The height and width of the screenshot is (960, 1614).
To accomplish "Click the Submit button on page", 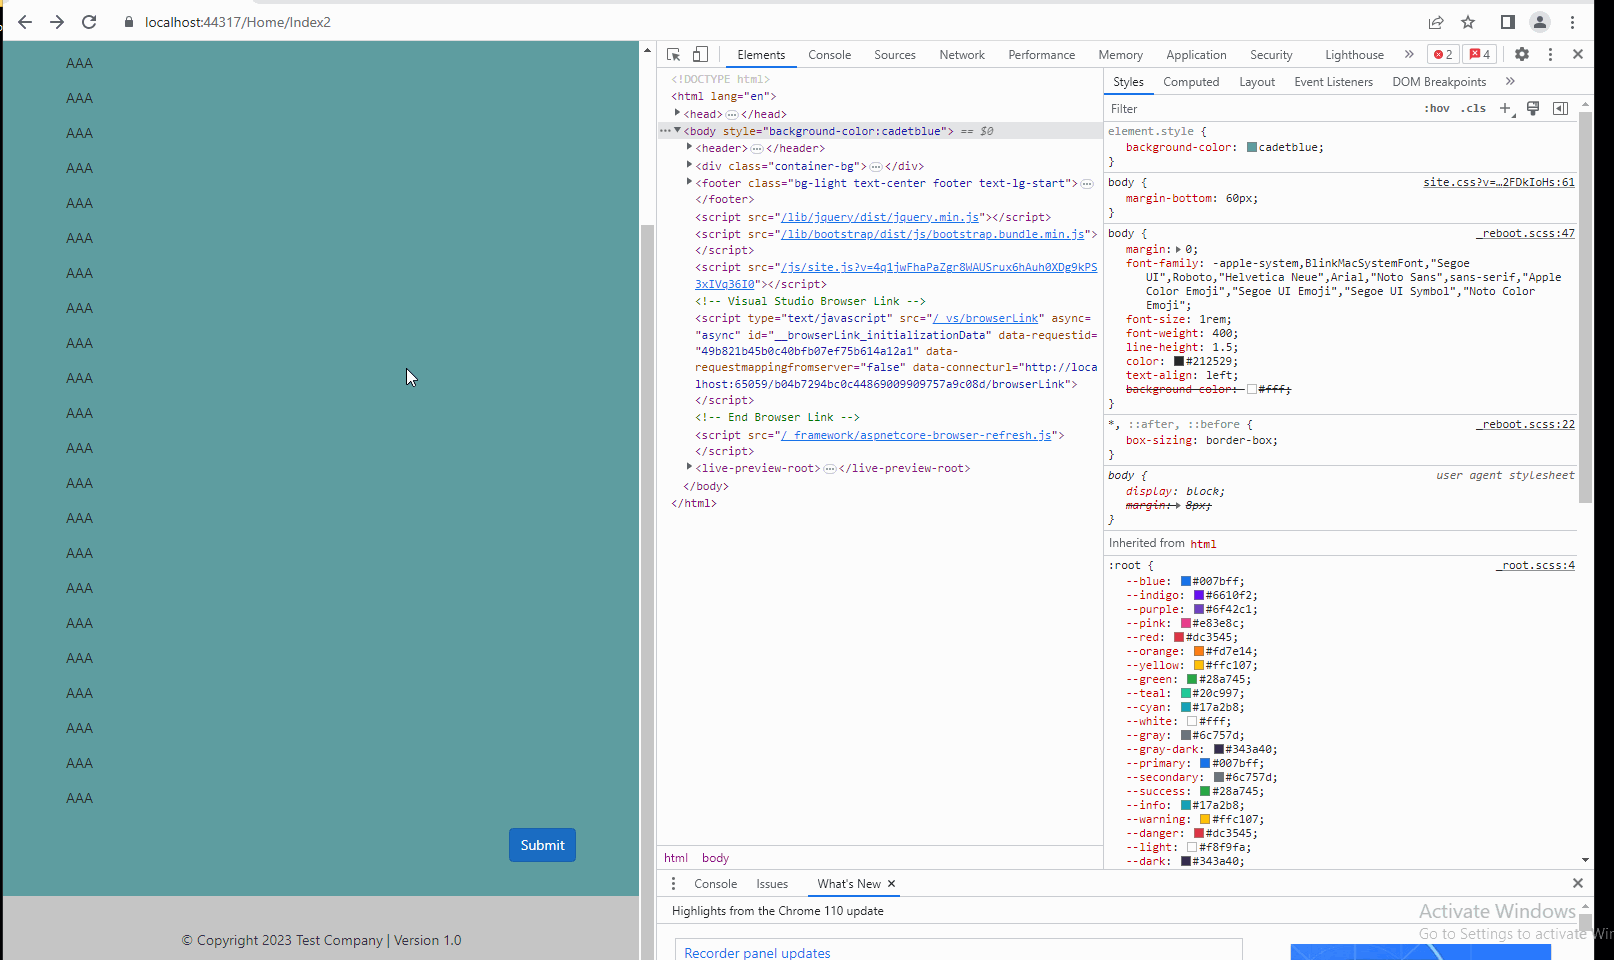I will click(x=542, y=845).
